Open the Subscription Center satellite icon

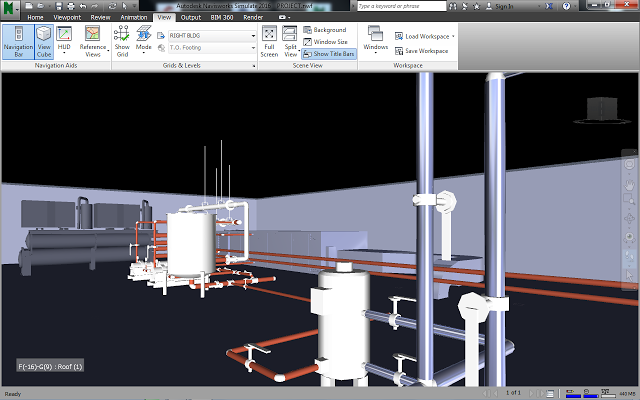click(x=464, y=6)
